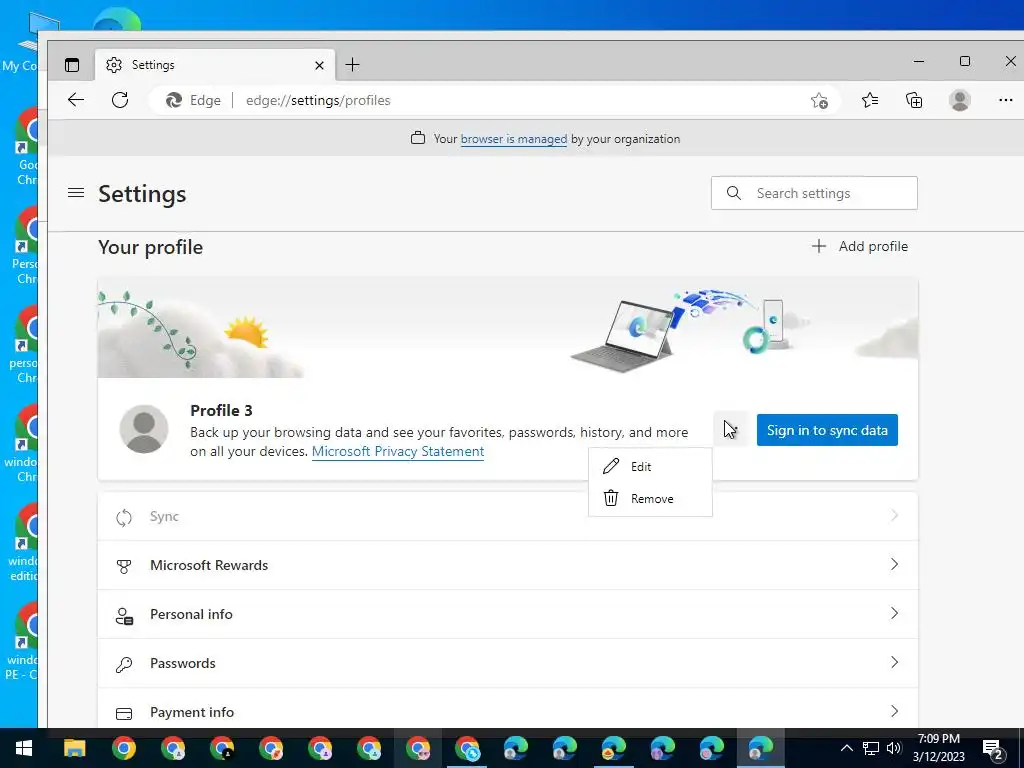Expand Personal info chevron

[894, 613]
